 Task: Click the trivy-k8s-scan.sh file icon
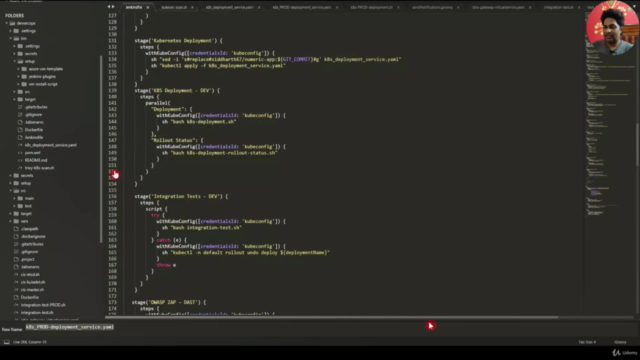pyautogui.click(x=20, y=168)
